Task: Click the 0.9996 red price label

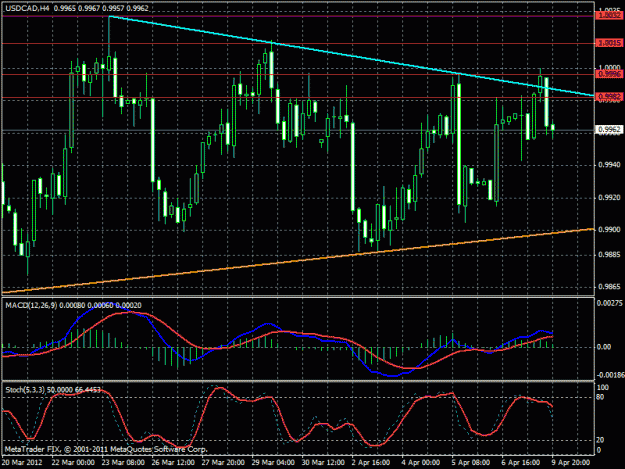Action: (x=609, y=74)
